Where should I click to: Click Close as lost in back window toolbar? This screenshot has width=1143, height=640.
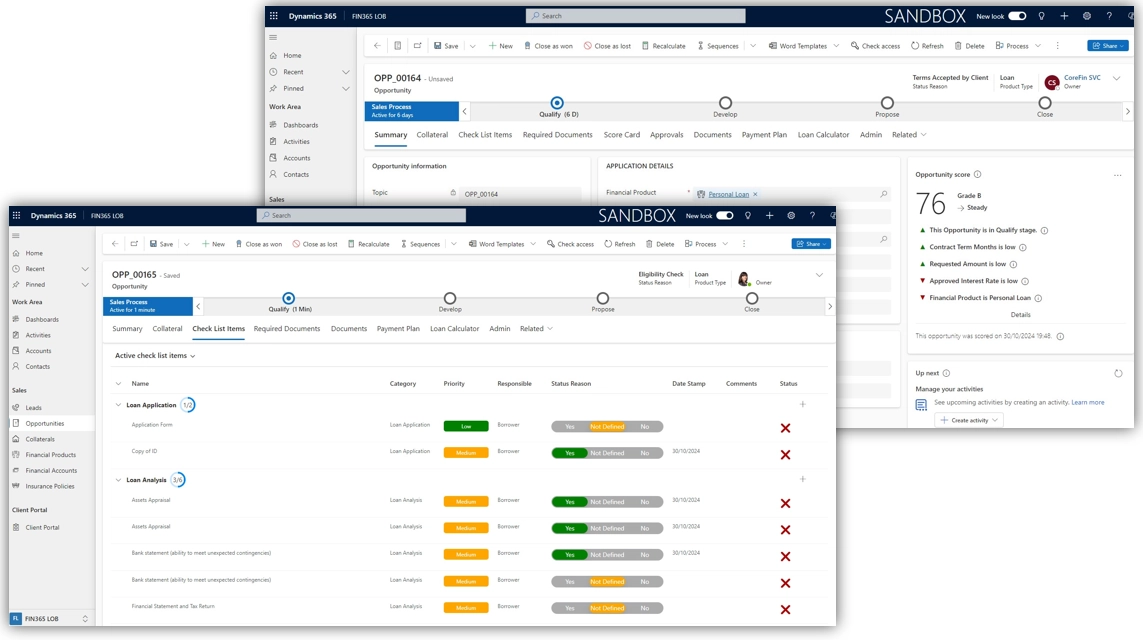click(x=606, y=46)
